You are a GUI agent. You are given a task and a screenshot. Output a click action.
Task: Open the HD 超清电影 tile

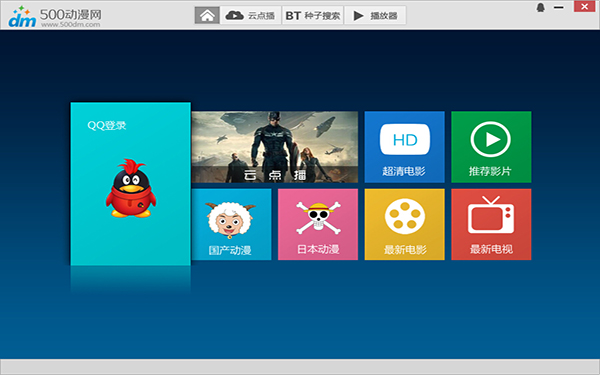404,147
